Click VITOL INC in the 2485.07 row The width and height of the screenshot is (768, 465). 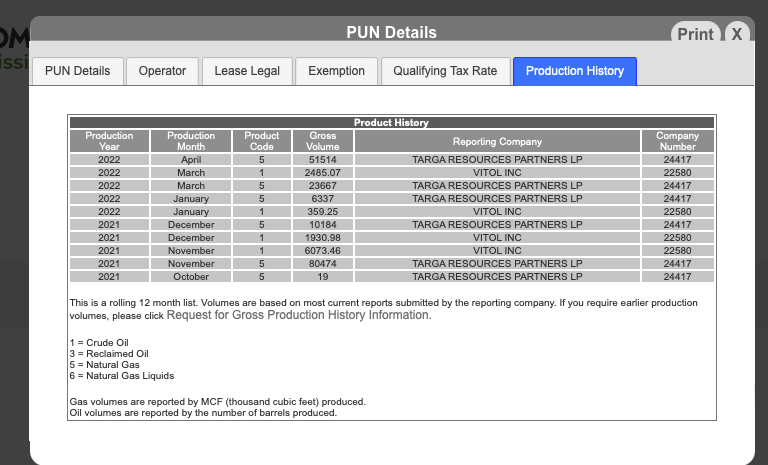coord(497,172)
